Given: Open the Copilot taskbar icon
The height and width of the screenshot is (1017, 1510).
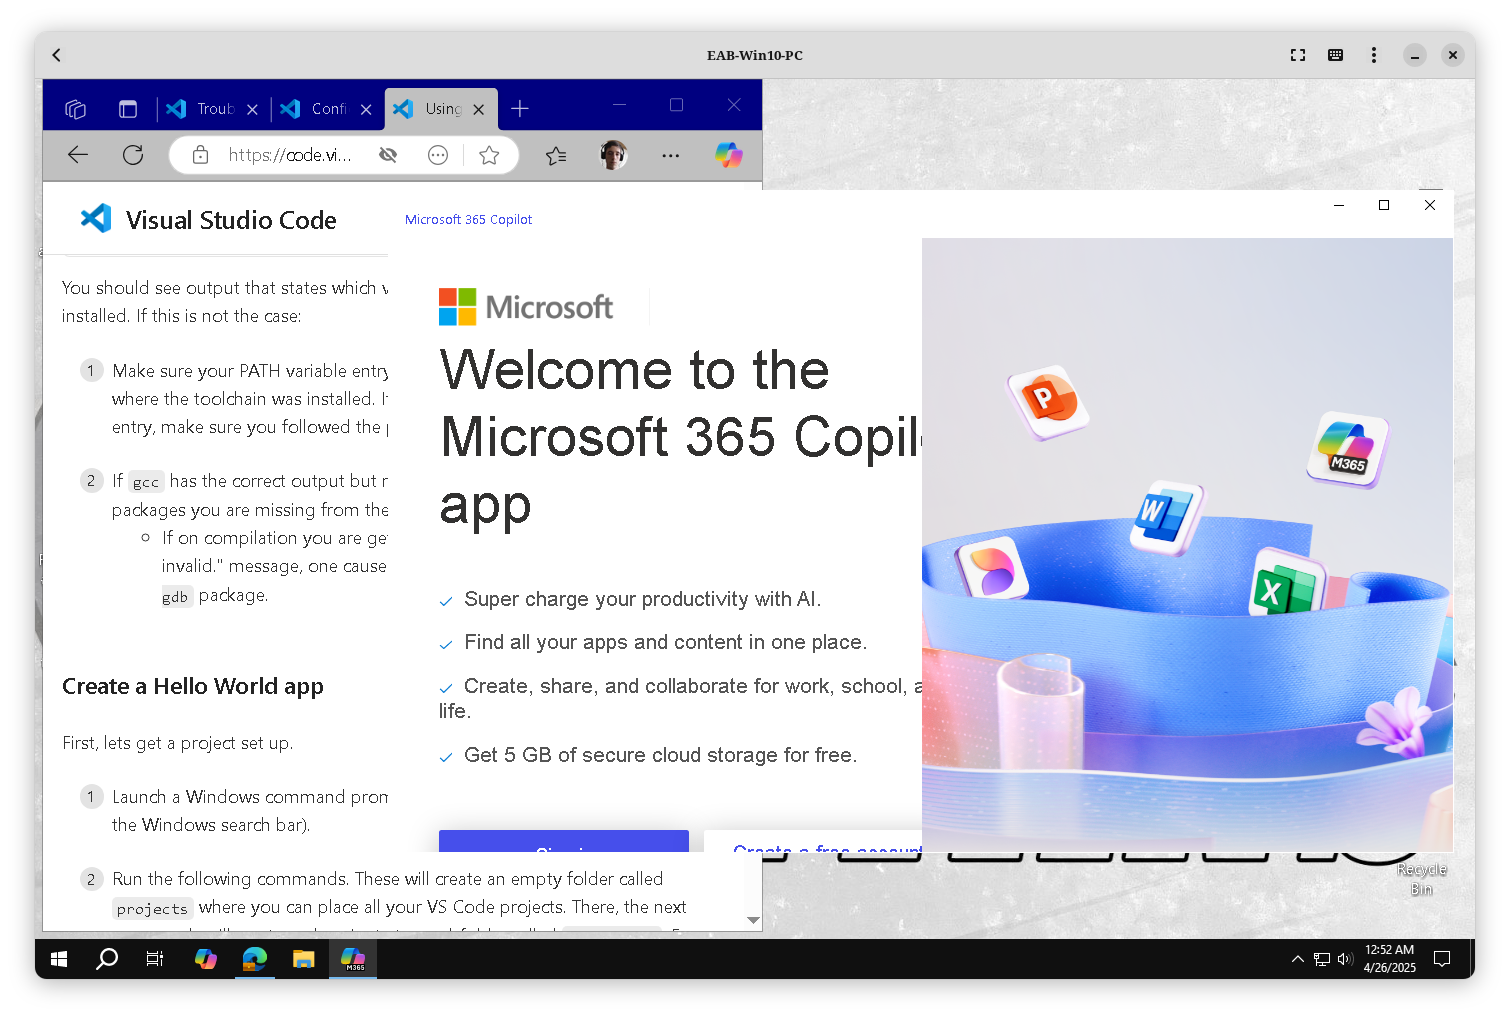Looking at the screenshot, I should pyautogui.click(x=206, y=959).
